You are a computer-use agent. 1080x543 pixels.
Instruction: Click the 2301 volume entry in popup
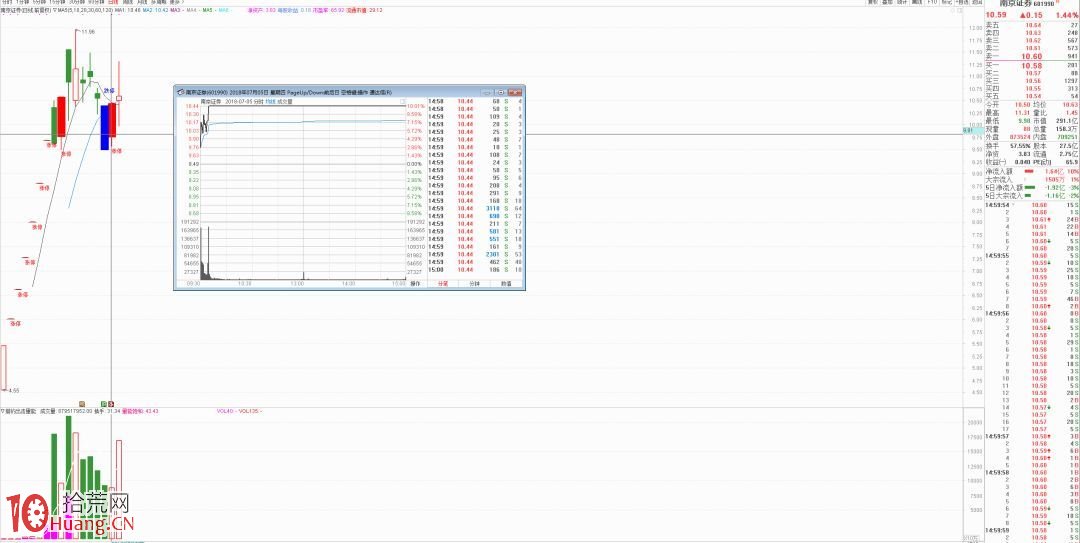pyautogui.click(x=491, y=254)
